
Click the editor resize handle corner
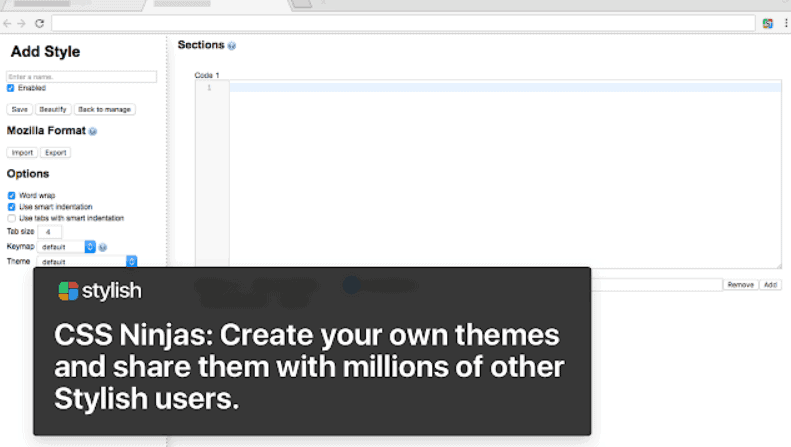coord(778,265)
